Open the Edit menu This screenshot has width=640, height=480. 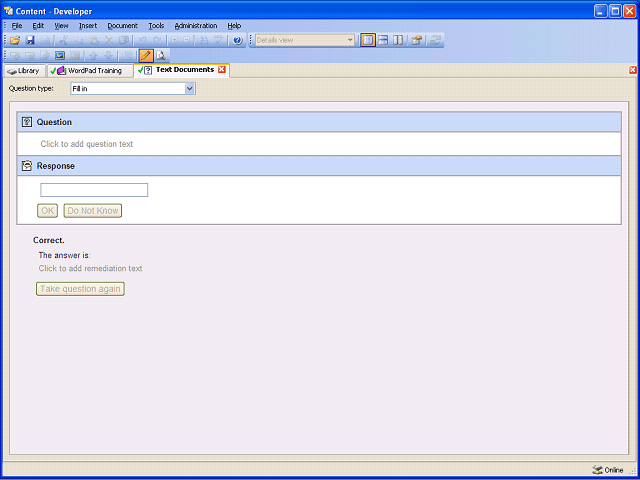point(38,26)
